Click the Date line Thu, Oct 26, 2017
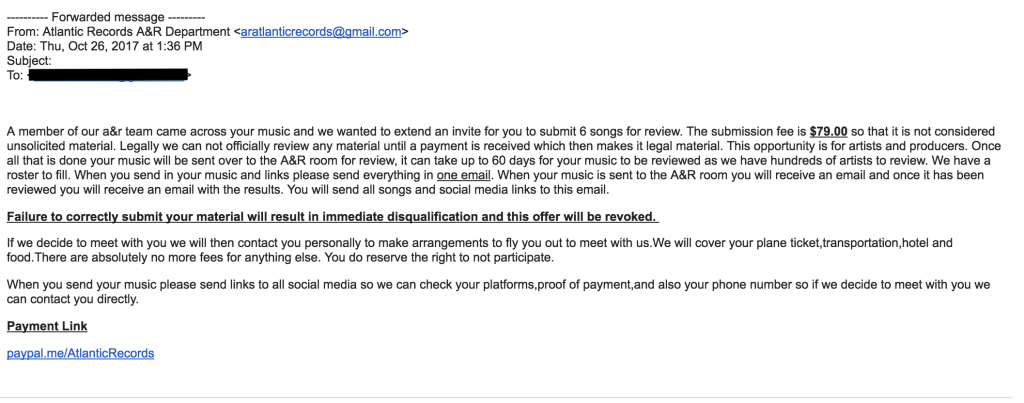The height and width of the screenshot is (403, 1024). [104, 46]
